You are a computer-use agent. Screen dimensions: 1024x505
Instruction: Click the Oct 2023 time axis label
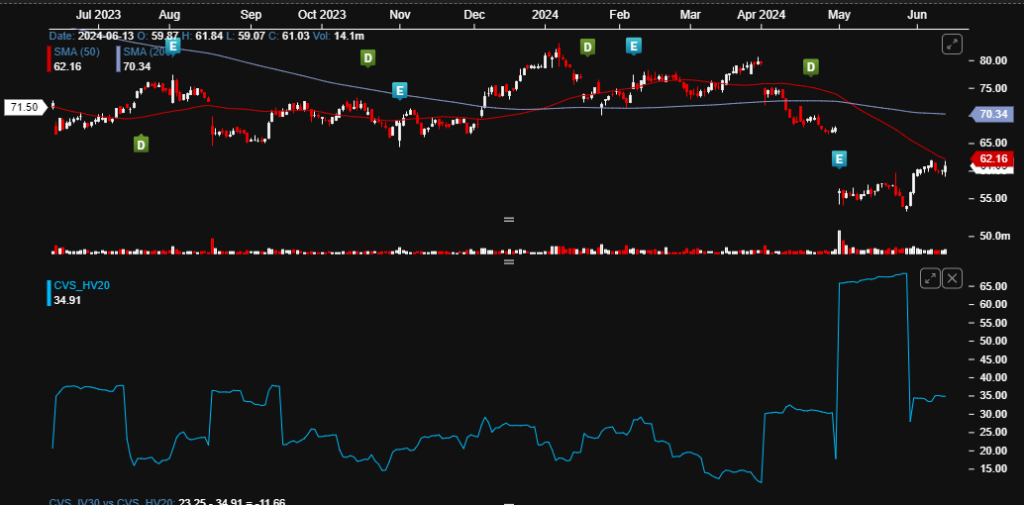(322, 14)
